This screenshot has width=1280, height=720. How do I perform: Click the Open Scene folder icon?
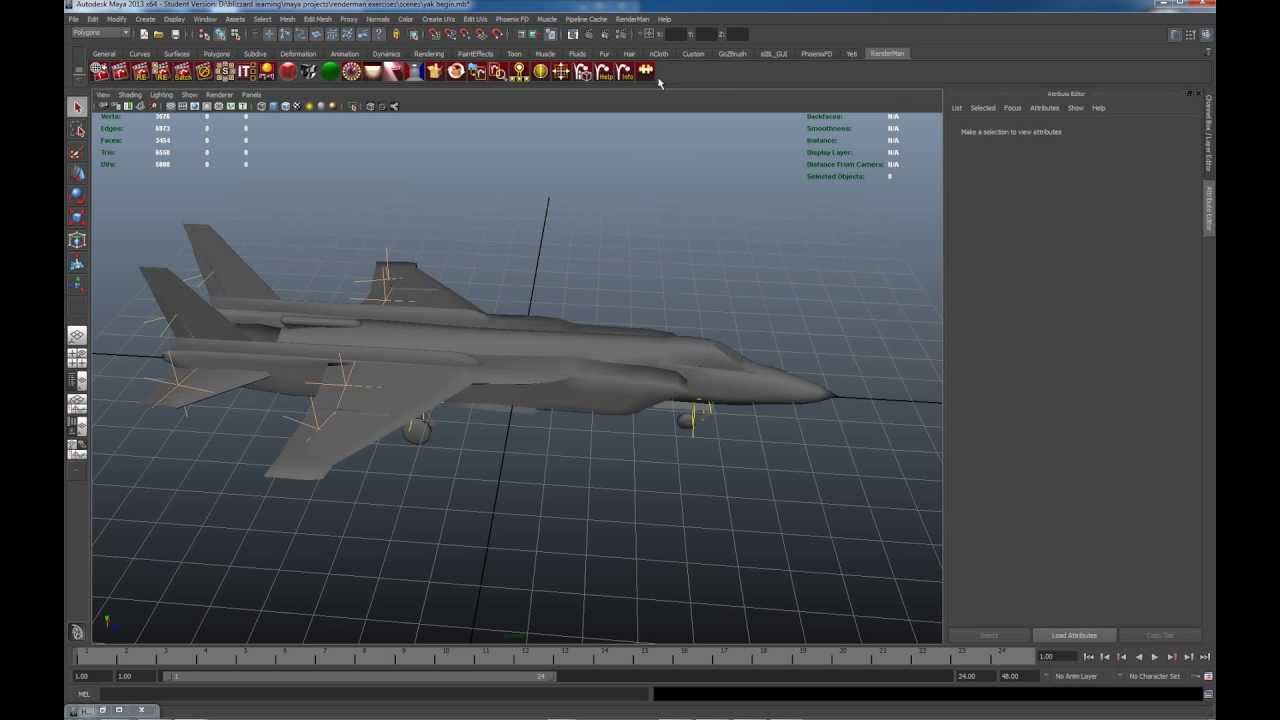coord(158,34)
